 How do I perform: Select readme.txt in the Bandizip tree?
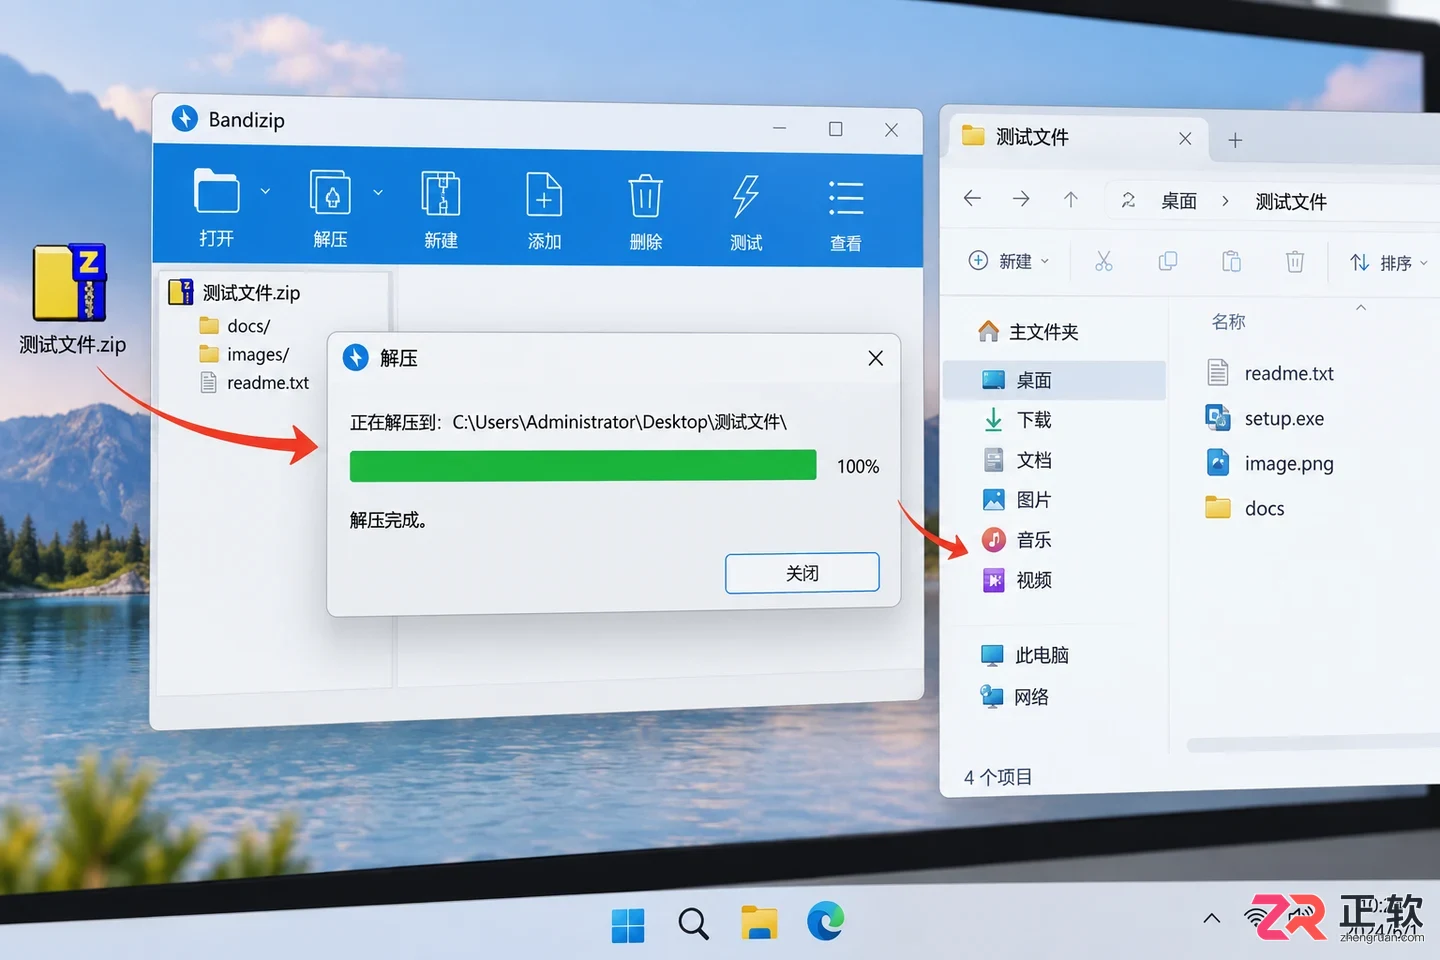[x=254, y=383]
